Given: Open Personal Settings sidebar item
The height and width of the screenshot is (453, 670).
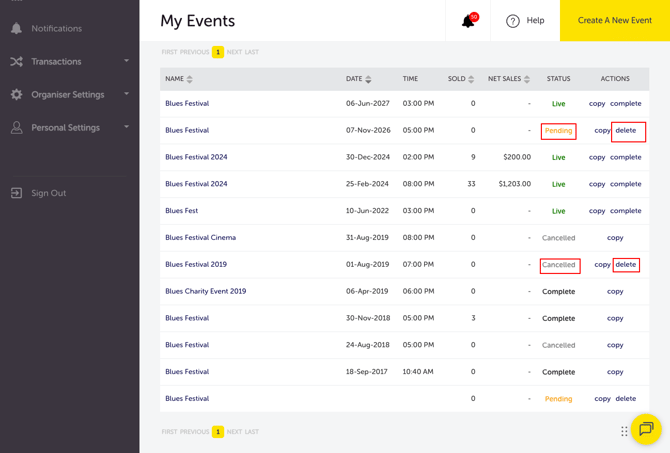Looking at the screenshot, I should [x=65, y=128].
